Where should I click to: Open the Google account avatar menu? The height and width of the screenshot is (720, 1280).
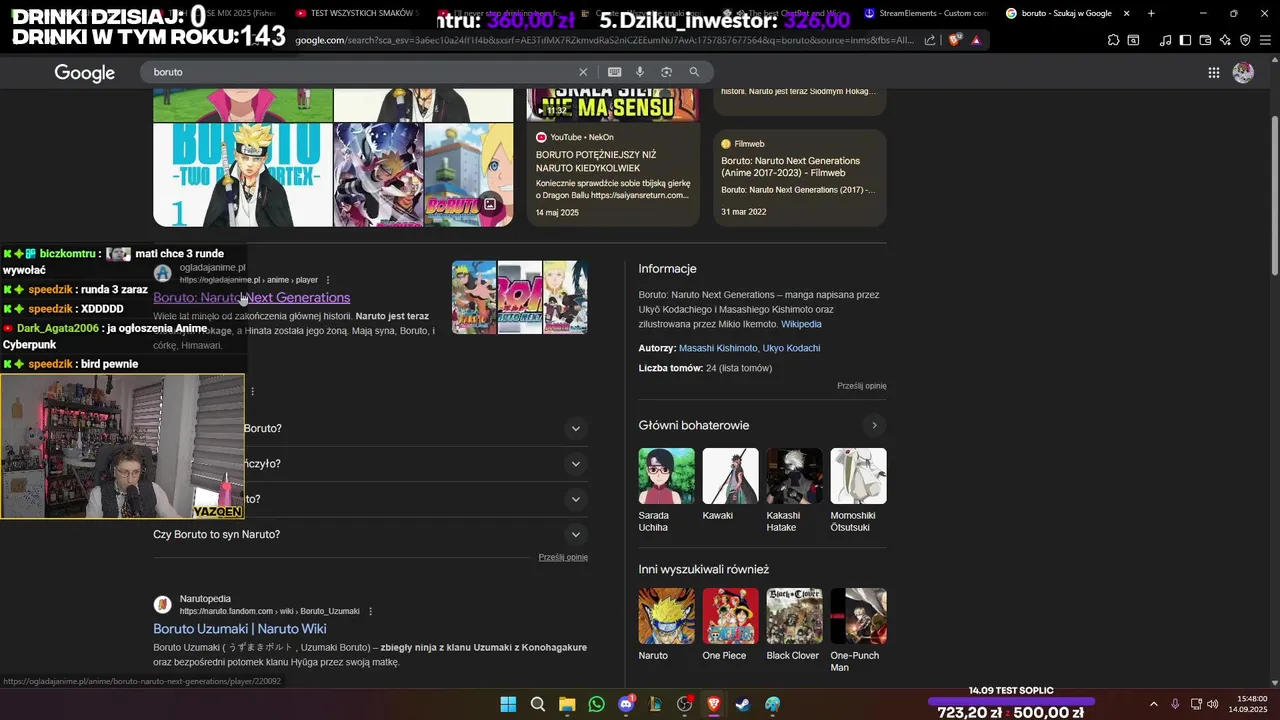coord(1243,72)
